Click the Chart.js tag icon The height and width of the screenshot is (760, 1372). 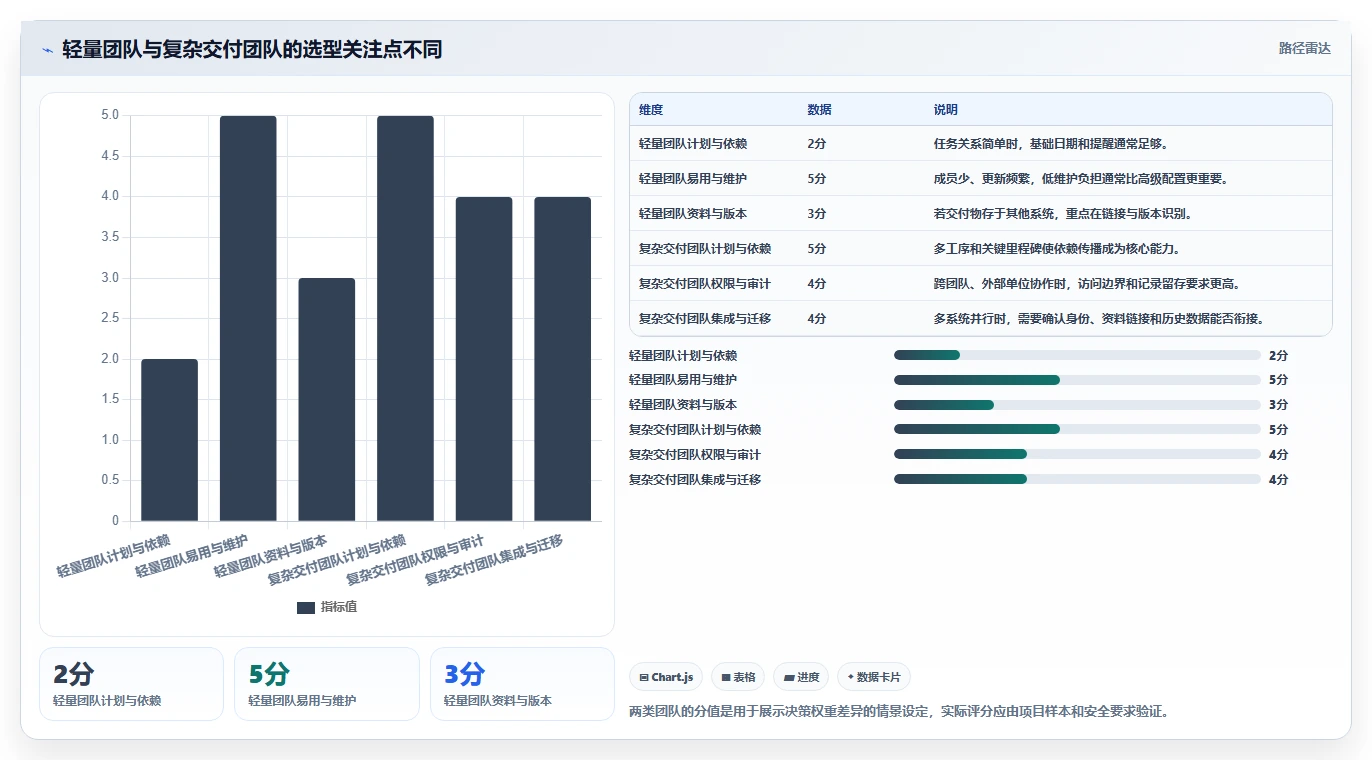tap(644, 677)
